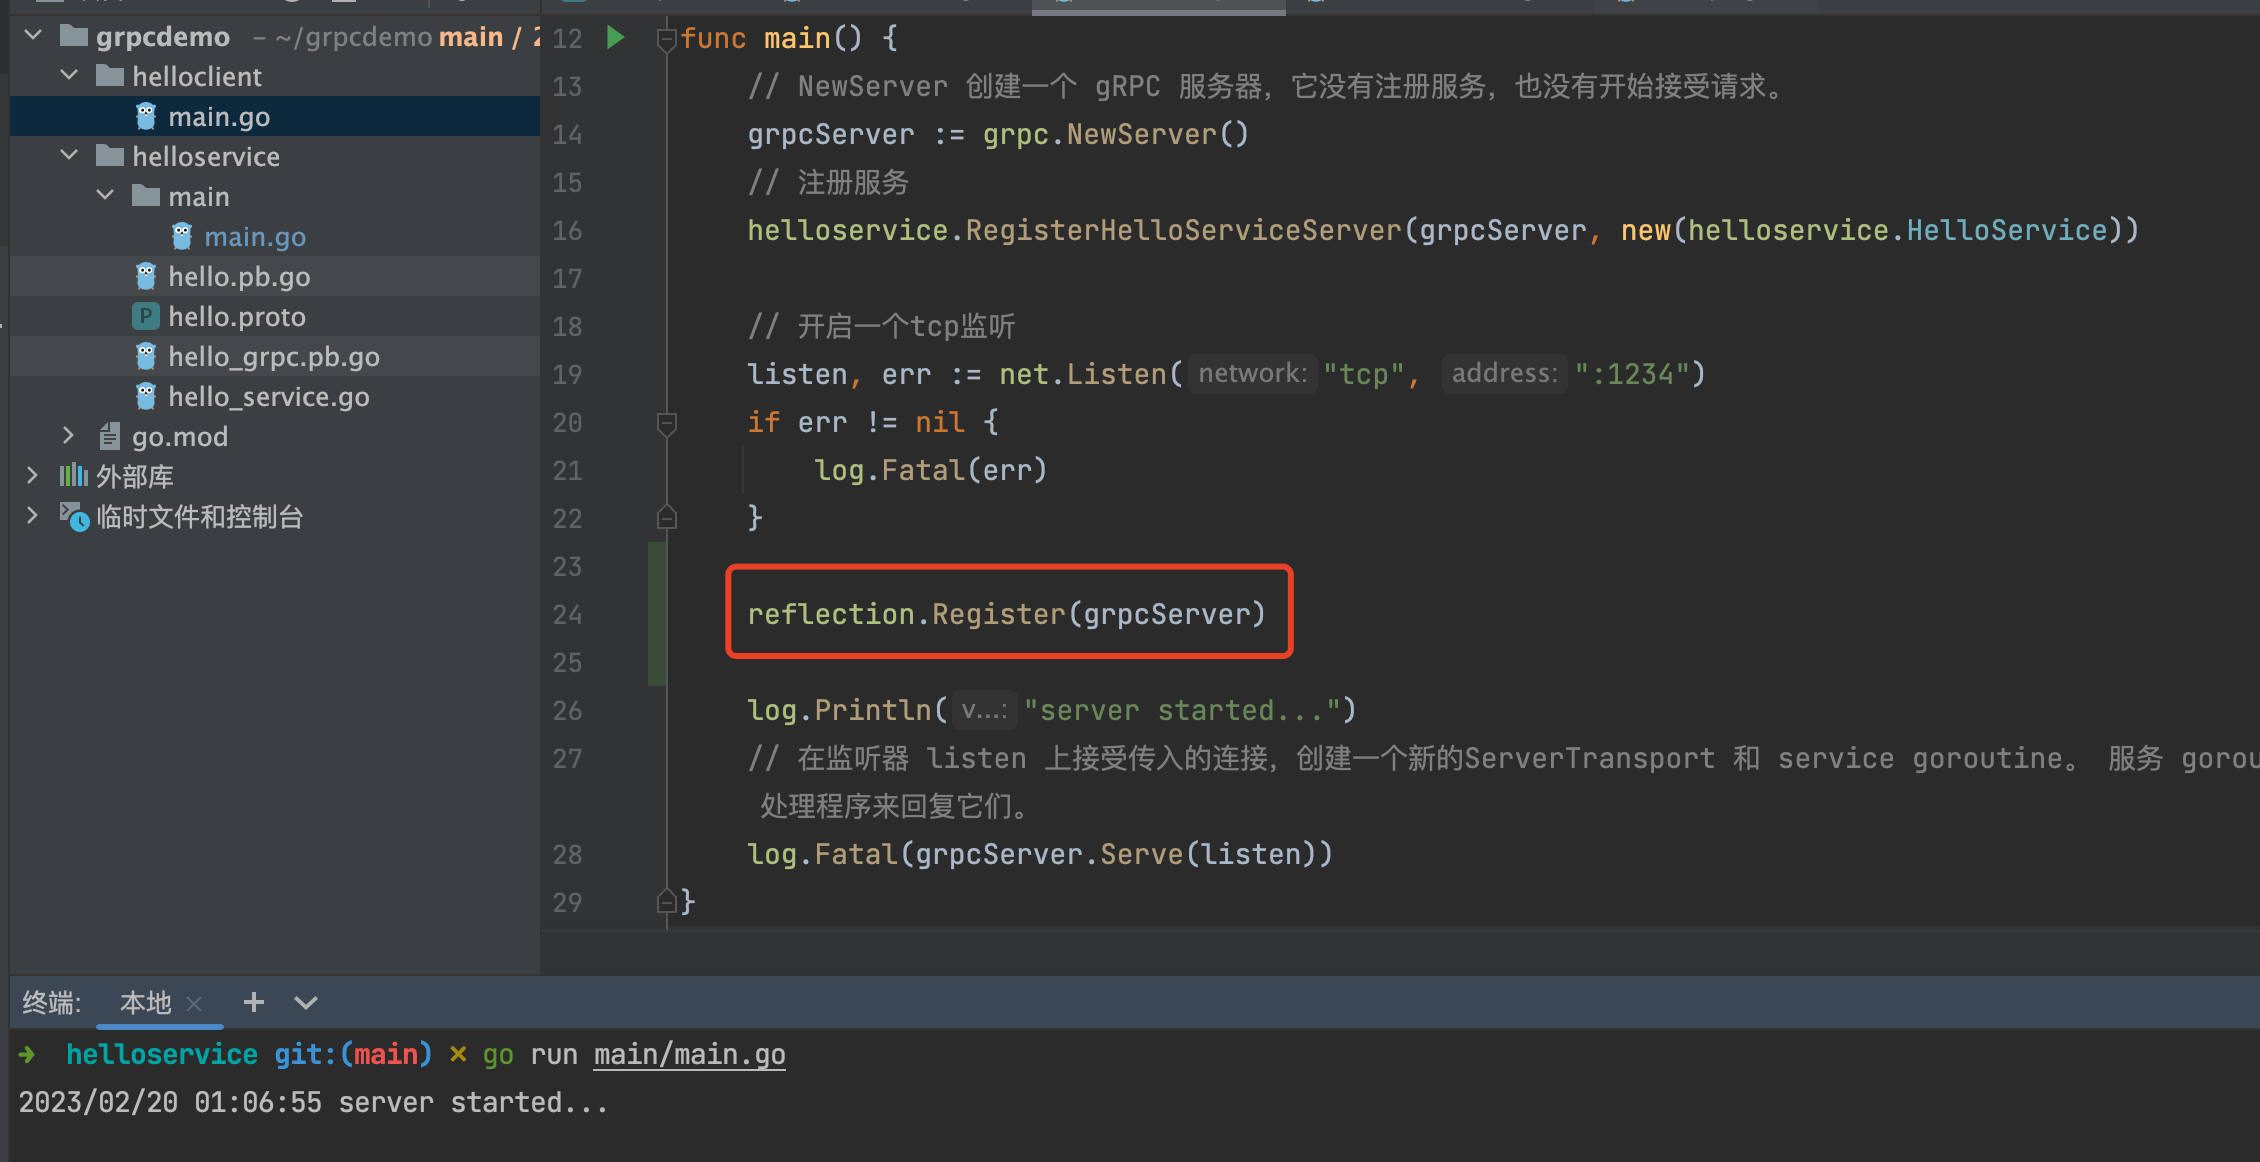Click the 终端 tool window label
This screenshot has height=1162, width=2260.
pos(50,1002)
